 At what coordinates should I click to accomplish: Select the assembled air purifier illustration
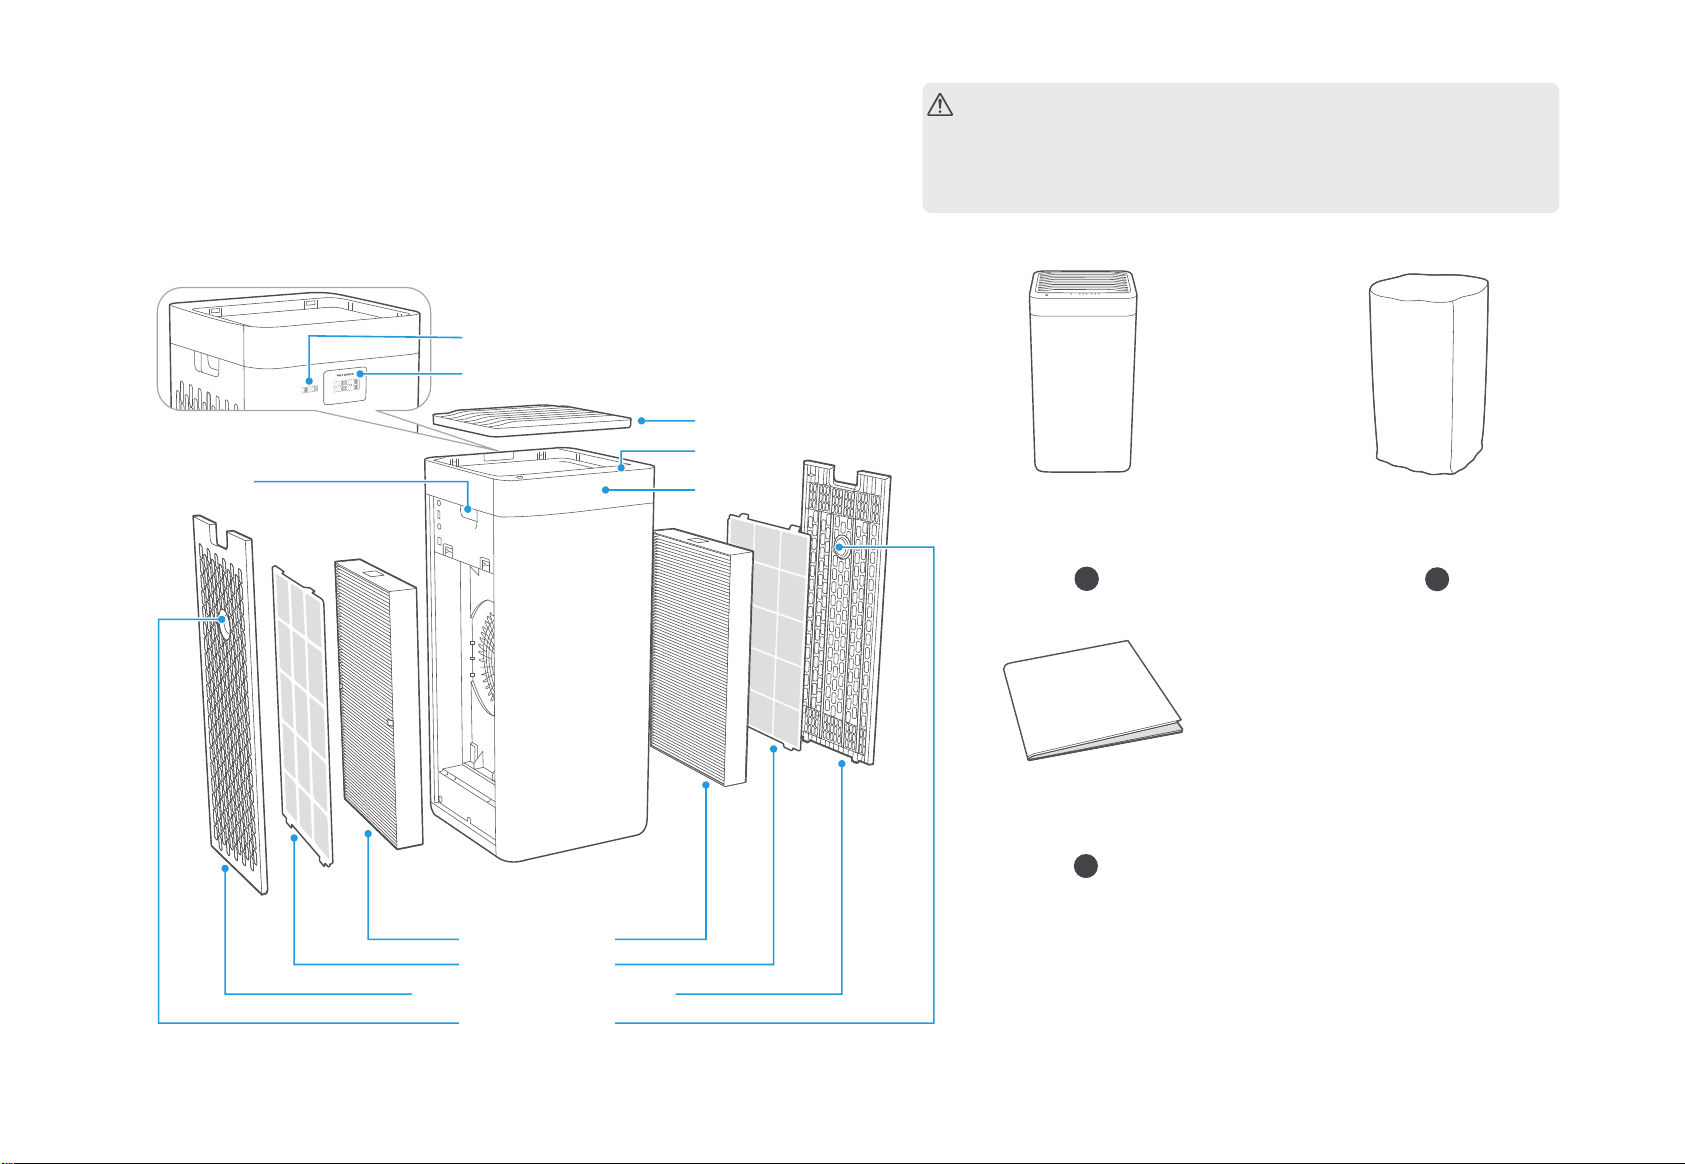pyautogui.click(x=1083, y=371)
